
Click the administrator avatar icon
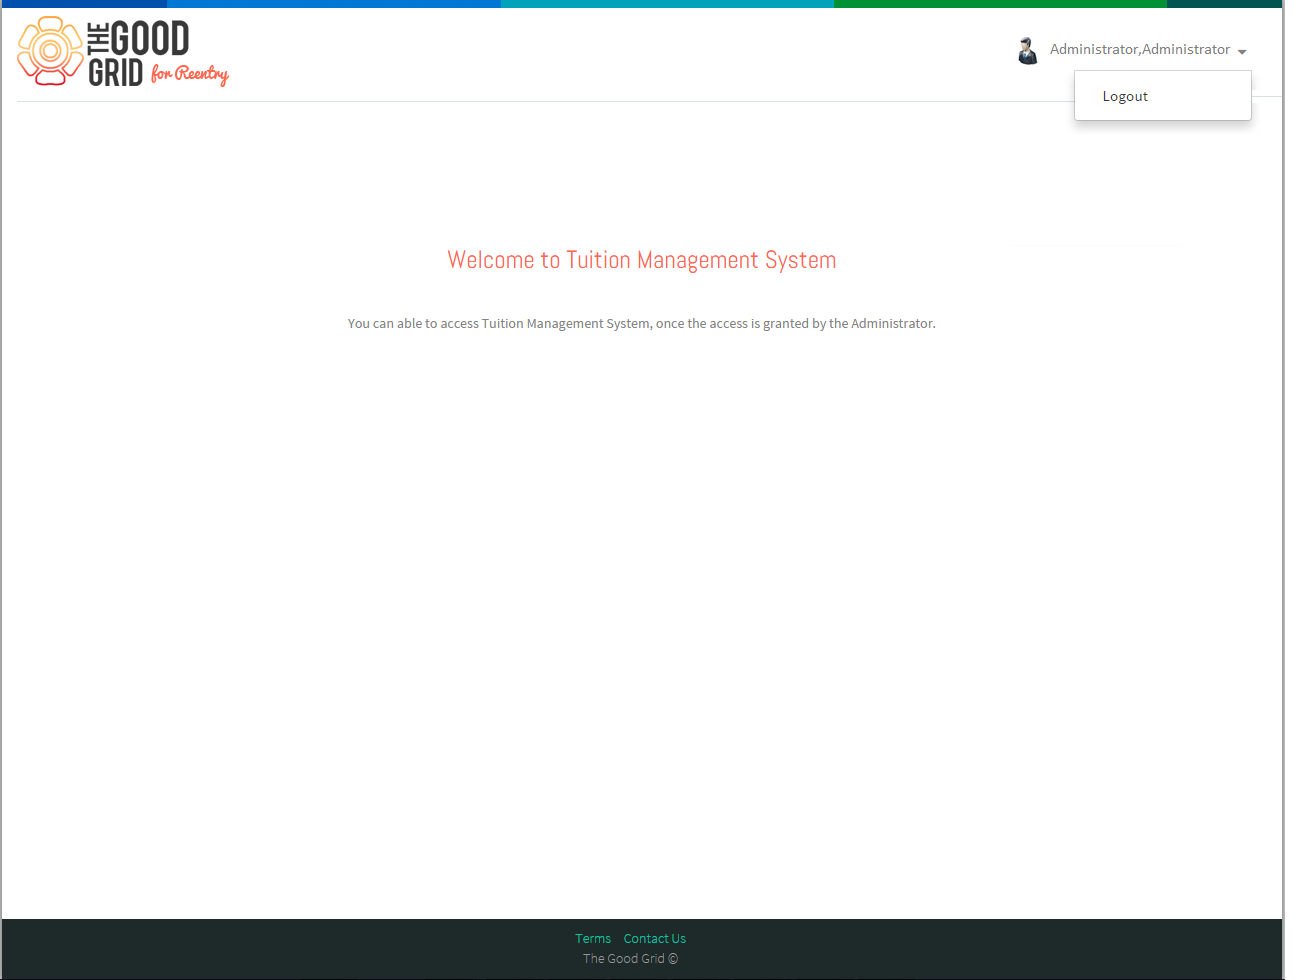1027,50
